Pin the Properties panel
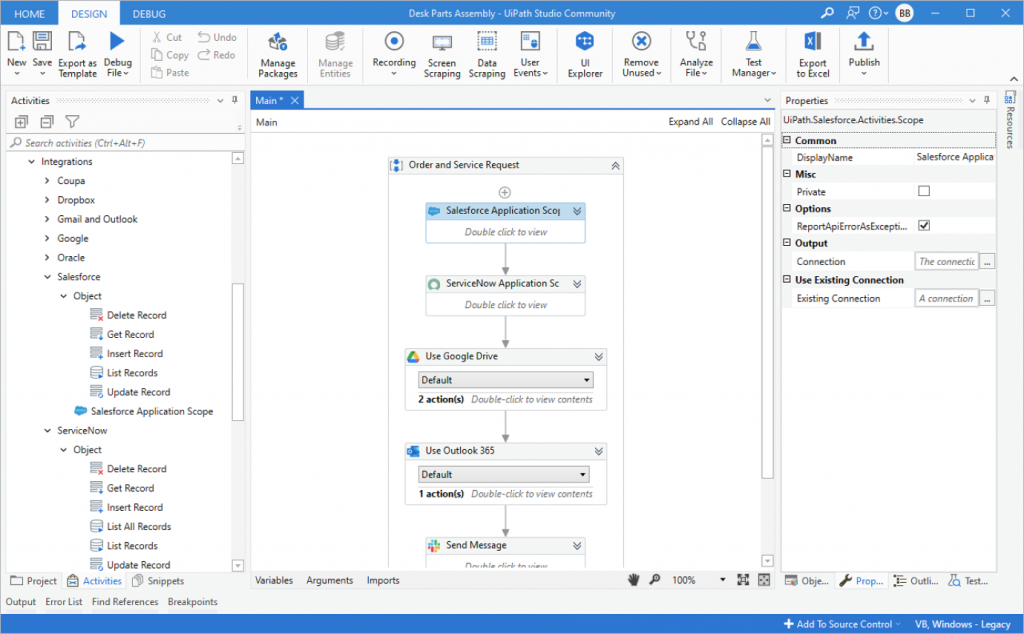The width and height of the screenshot is (1024, 634). 987,101
